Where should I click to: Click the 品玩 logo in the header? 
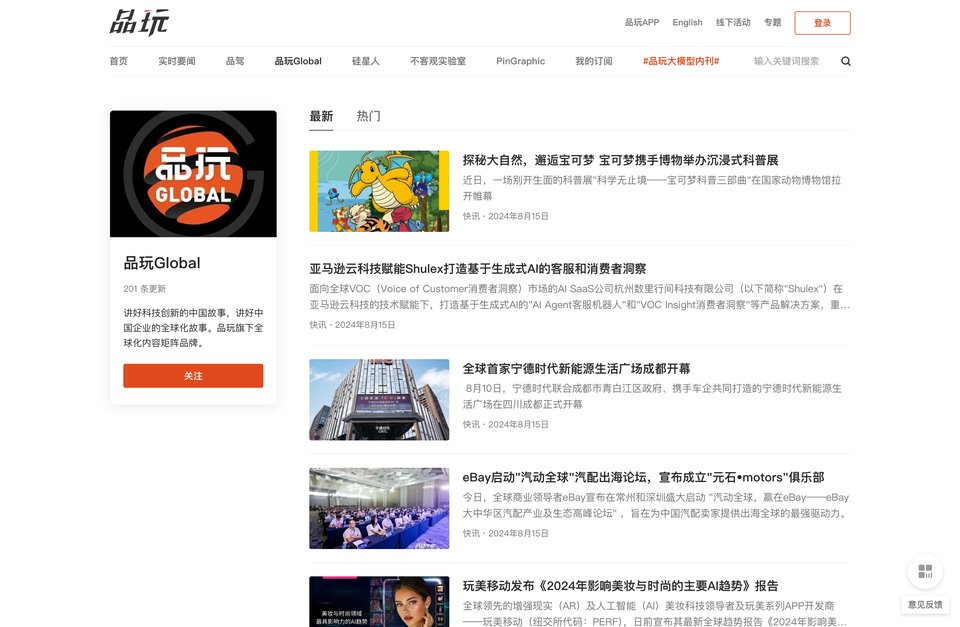point(139,22)
